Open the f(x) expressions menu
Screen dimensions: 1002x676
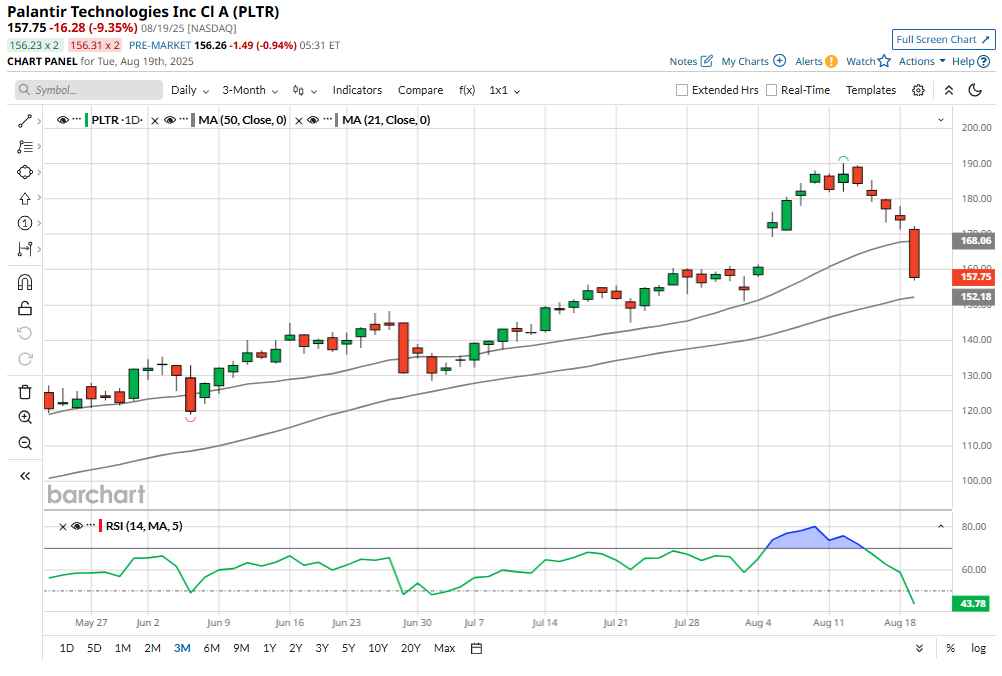point(467,90)
